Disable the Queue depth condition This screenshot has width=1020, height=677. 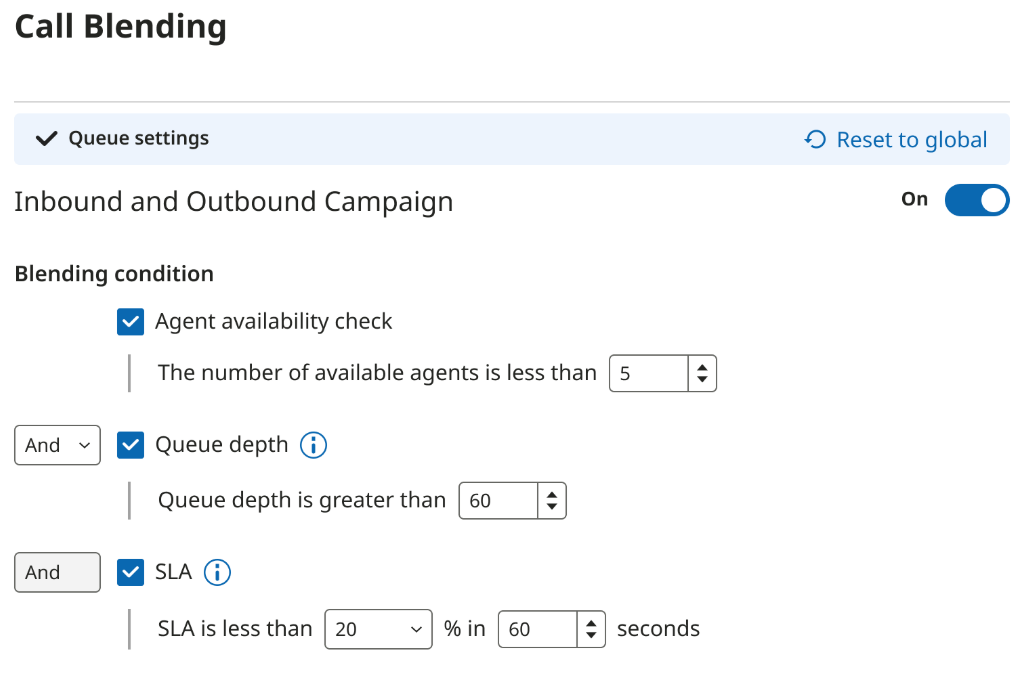click(x=130, y=444)
